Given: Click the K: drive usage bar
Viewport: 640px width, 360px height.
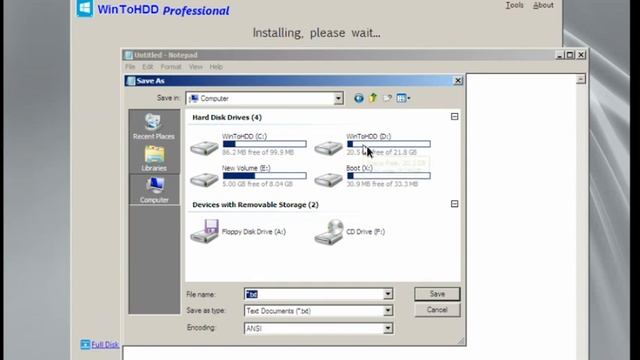Looking at the screenshot, I should coord(389,176).
